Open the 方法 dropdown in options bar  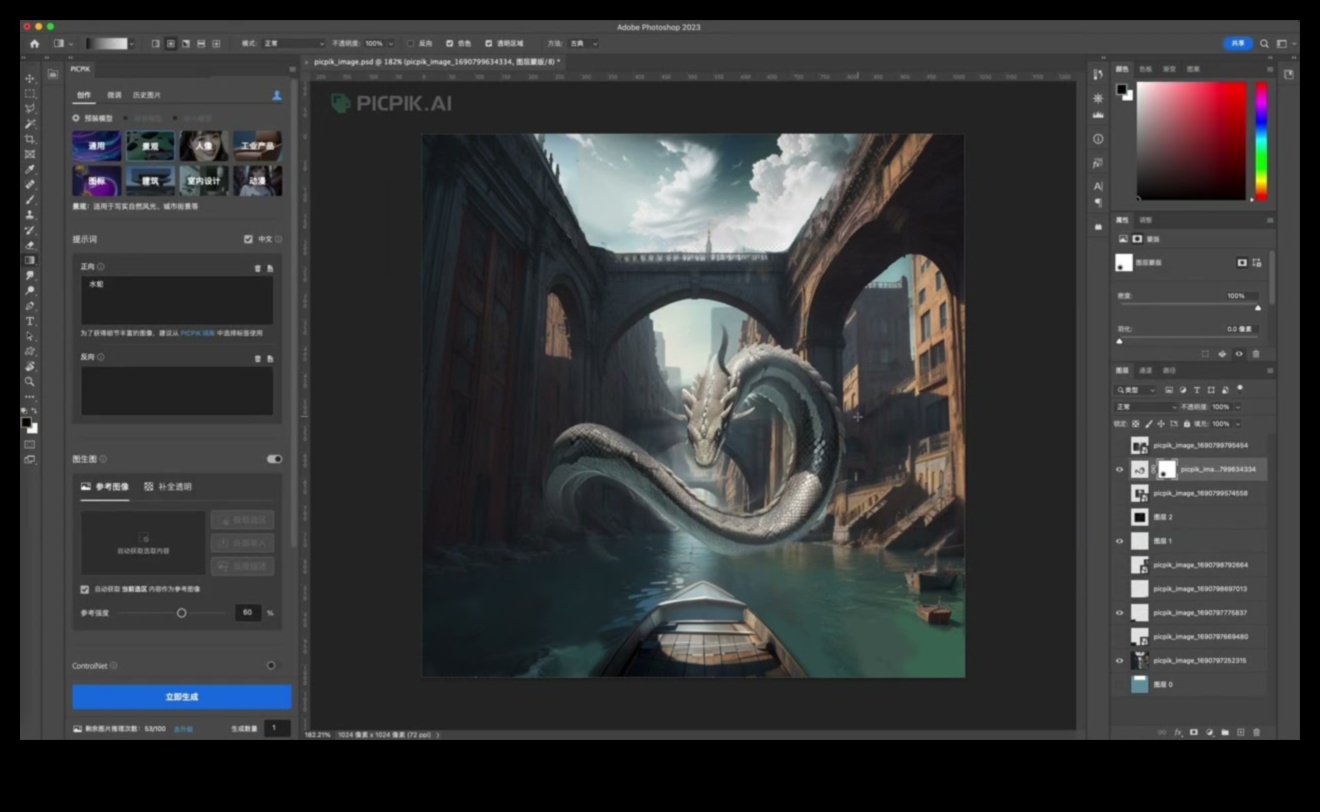[582, 44]
